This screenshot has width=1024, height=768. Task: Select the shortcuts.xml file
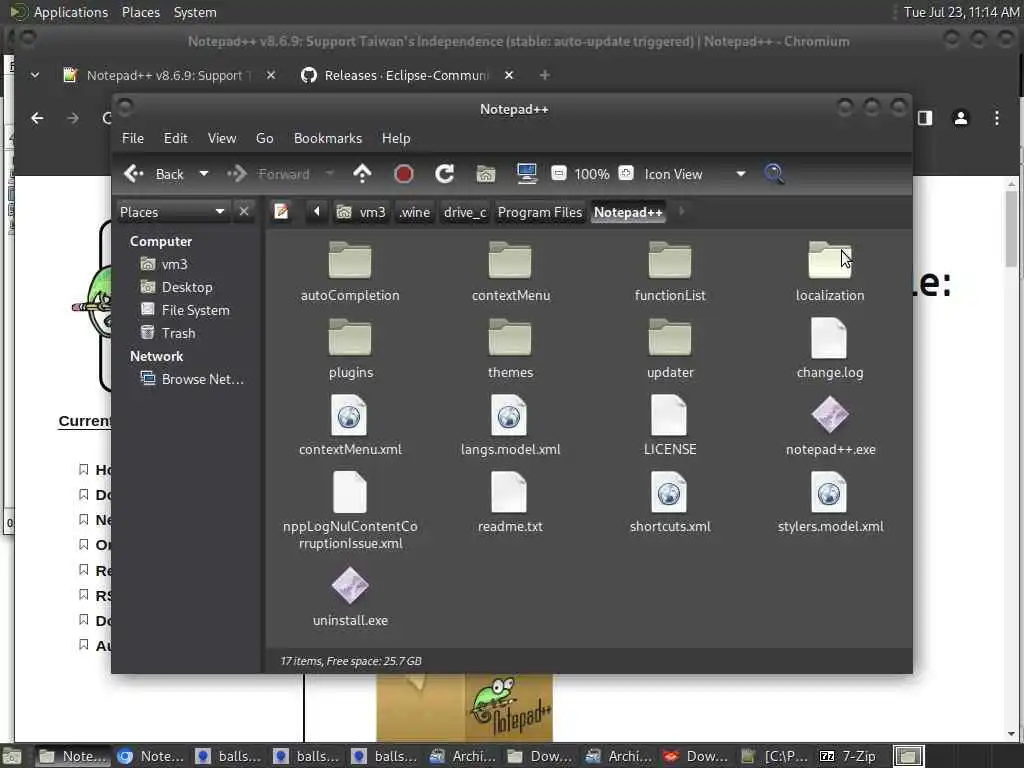(670, 502)
